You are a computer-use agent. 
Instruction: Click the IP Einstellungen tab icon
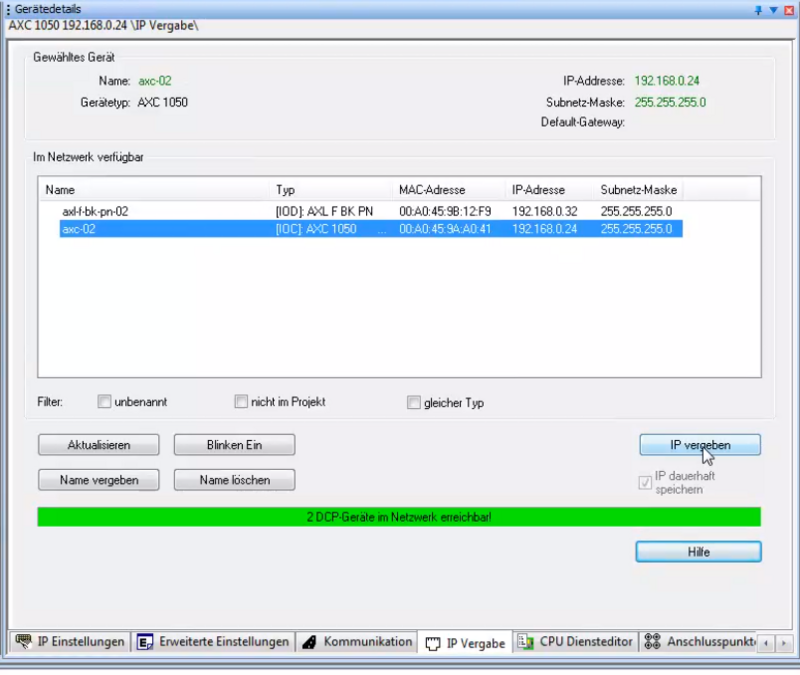coord(23,642)
